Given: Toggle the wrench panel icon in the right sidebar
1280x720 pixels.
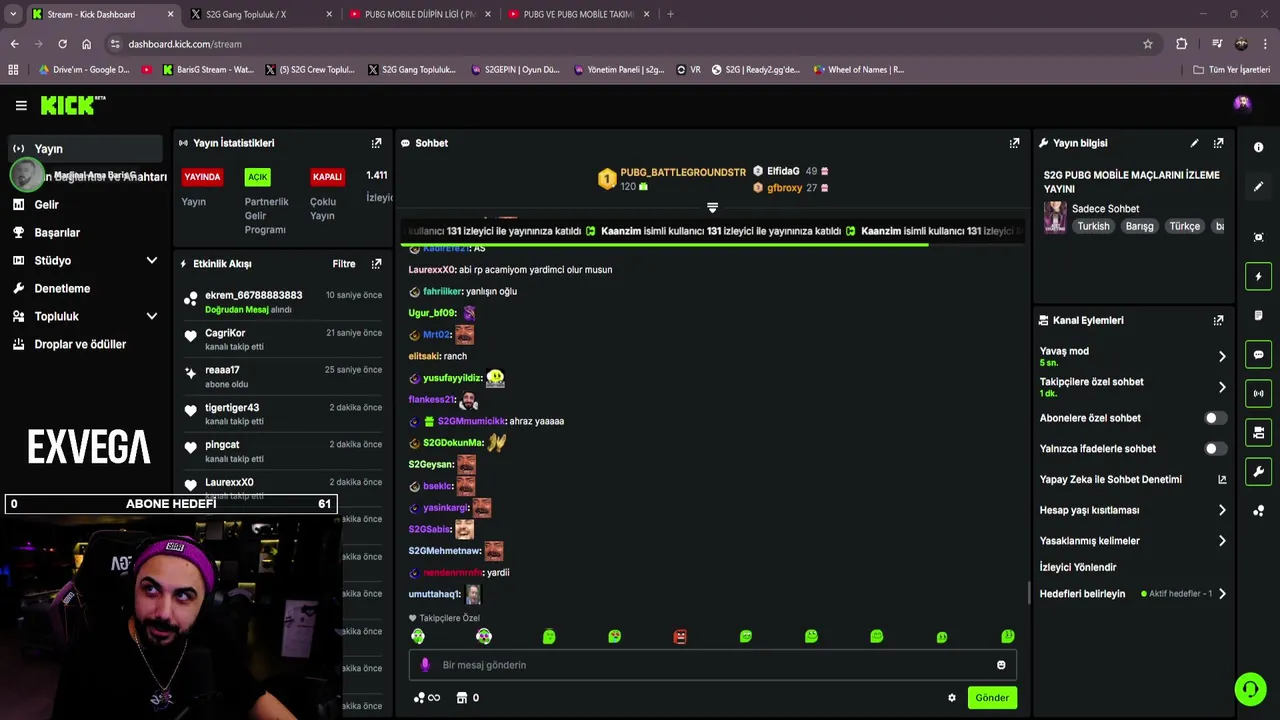Looking at the screenshot, I should [1258, 472].
